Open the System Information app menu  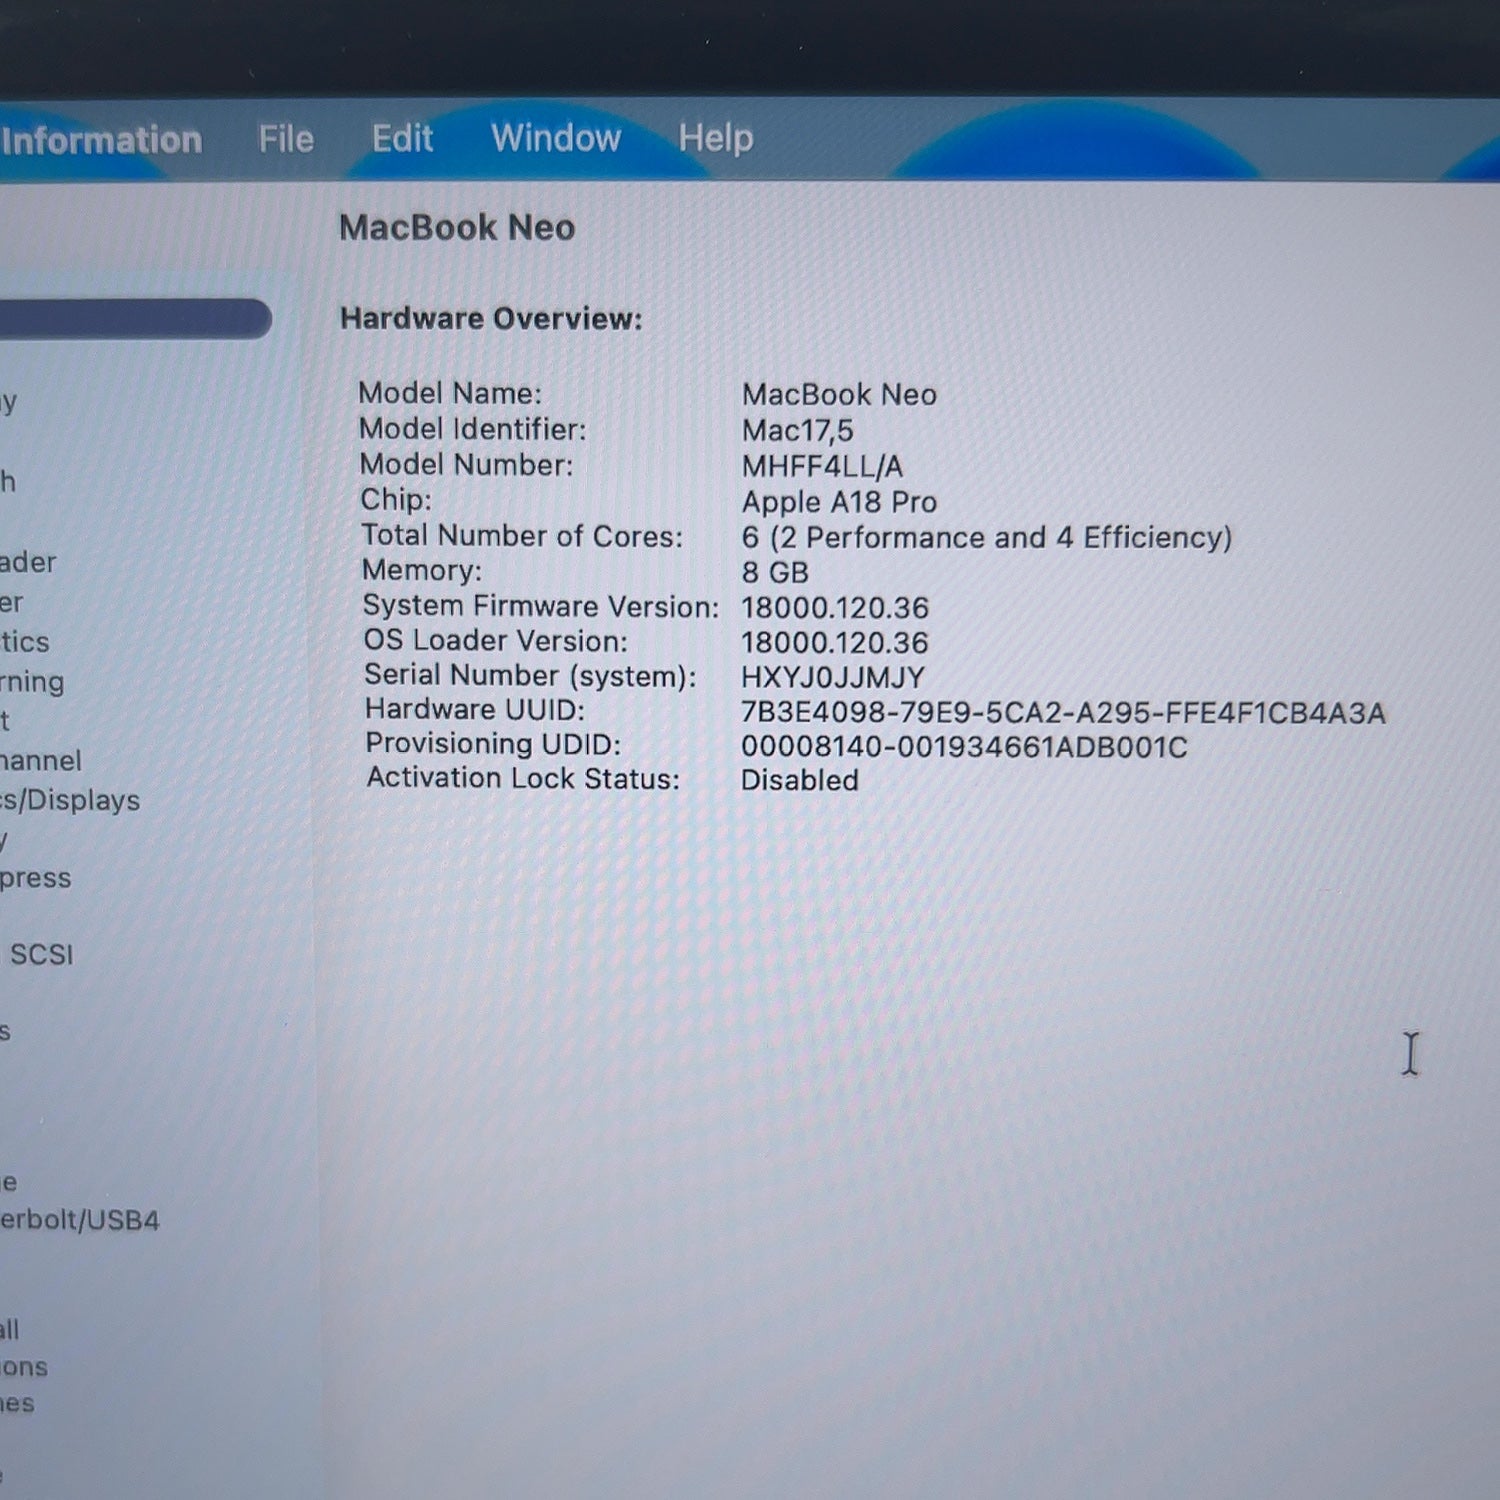coord(101,140)
